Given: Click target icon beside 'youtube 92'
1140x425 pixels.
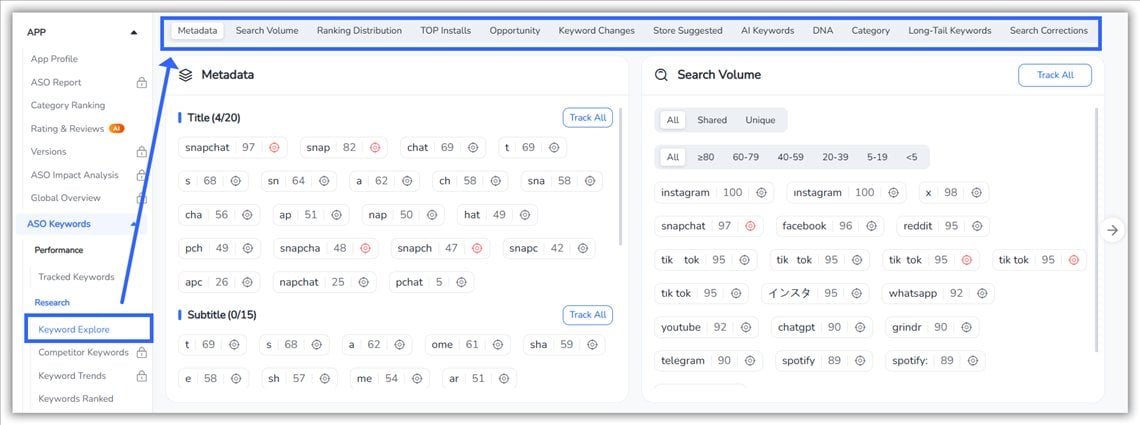Looking at the screenshot, I should [745, 328].
